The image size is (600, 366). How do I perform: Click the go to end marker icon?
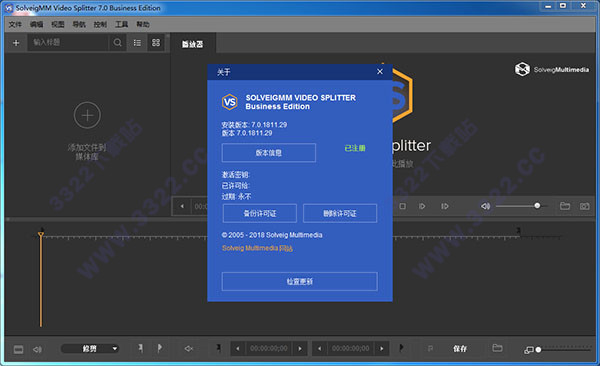[401, 348]
